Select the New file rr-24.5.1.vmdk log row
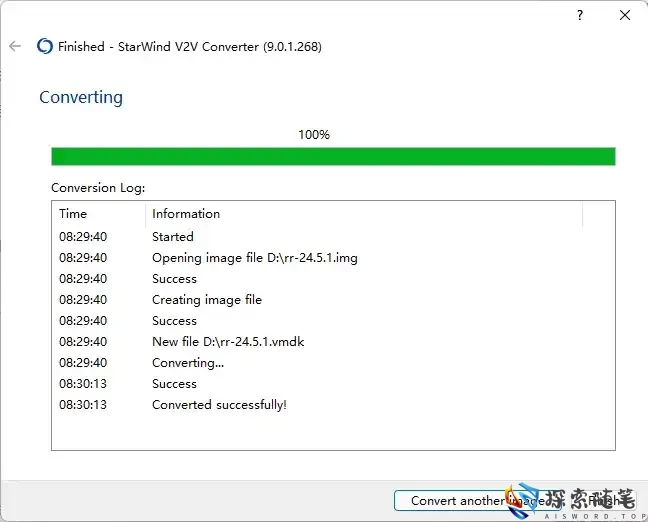648x522 pixels. point(228,342)
